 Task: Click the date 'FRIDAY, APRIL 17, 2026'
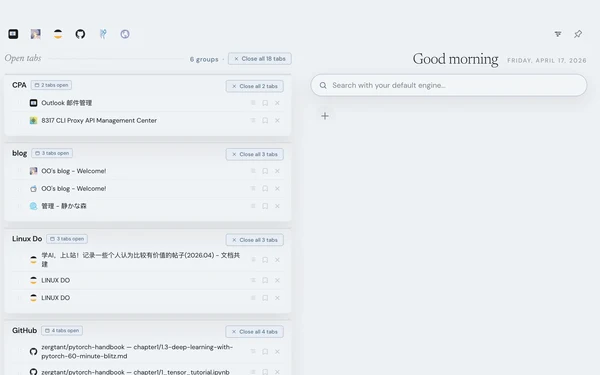pyautogui.click(x=547, y=60)
